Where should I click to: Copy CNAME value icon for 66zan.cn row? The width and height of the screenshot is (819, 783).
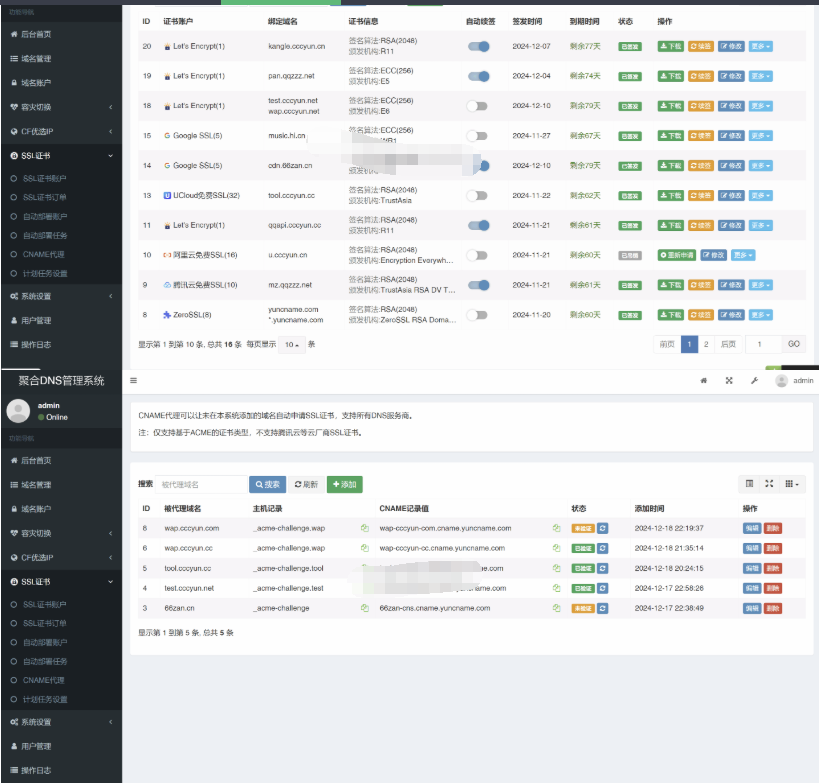click(556, 607)
